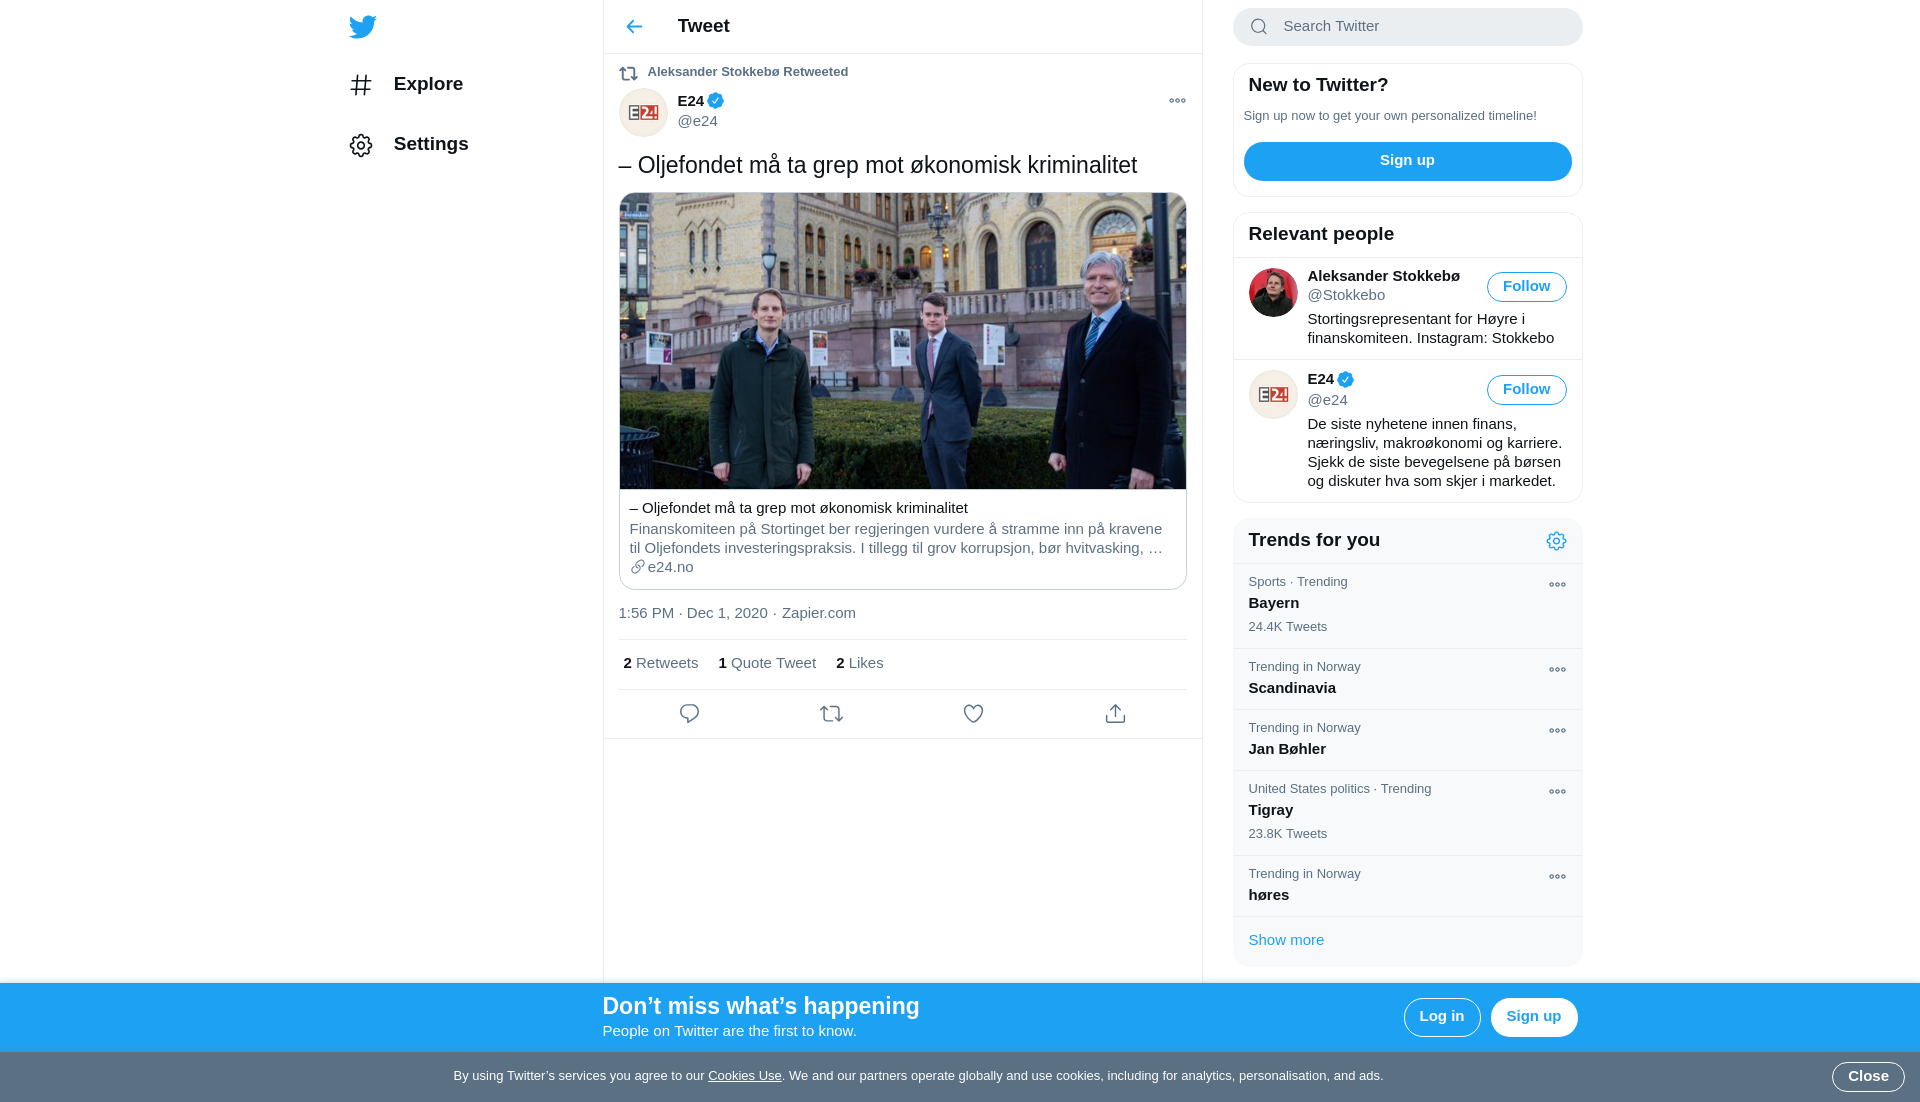Screen dimensions: 1920x1102
Task: Click the Twitter bird logo
Action: tap(362, 26)
